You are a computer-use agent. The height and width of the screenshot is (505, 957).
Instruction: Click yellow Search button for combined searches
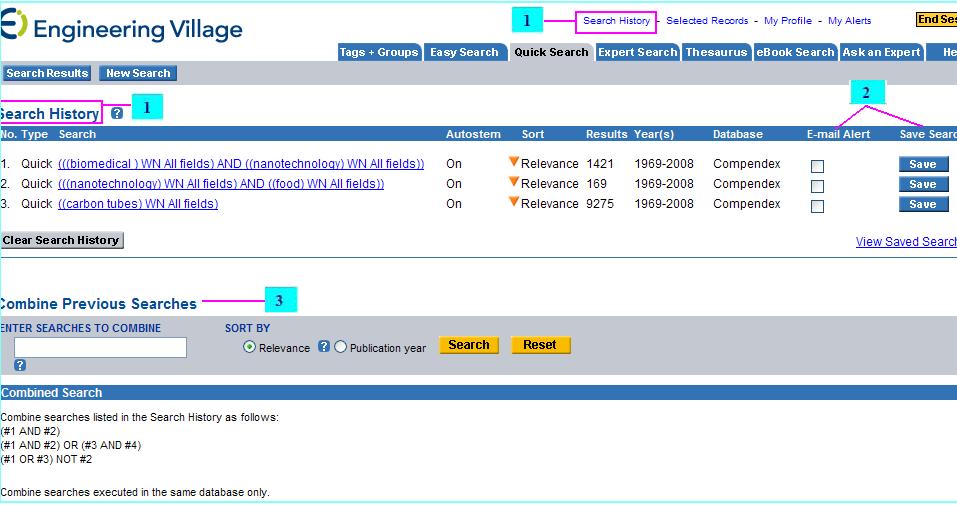(x=469, y=345)
